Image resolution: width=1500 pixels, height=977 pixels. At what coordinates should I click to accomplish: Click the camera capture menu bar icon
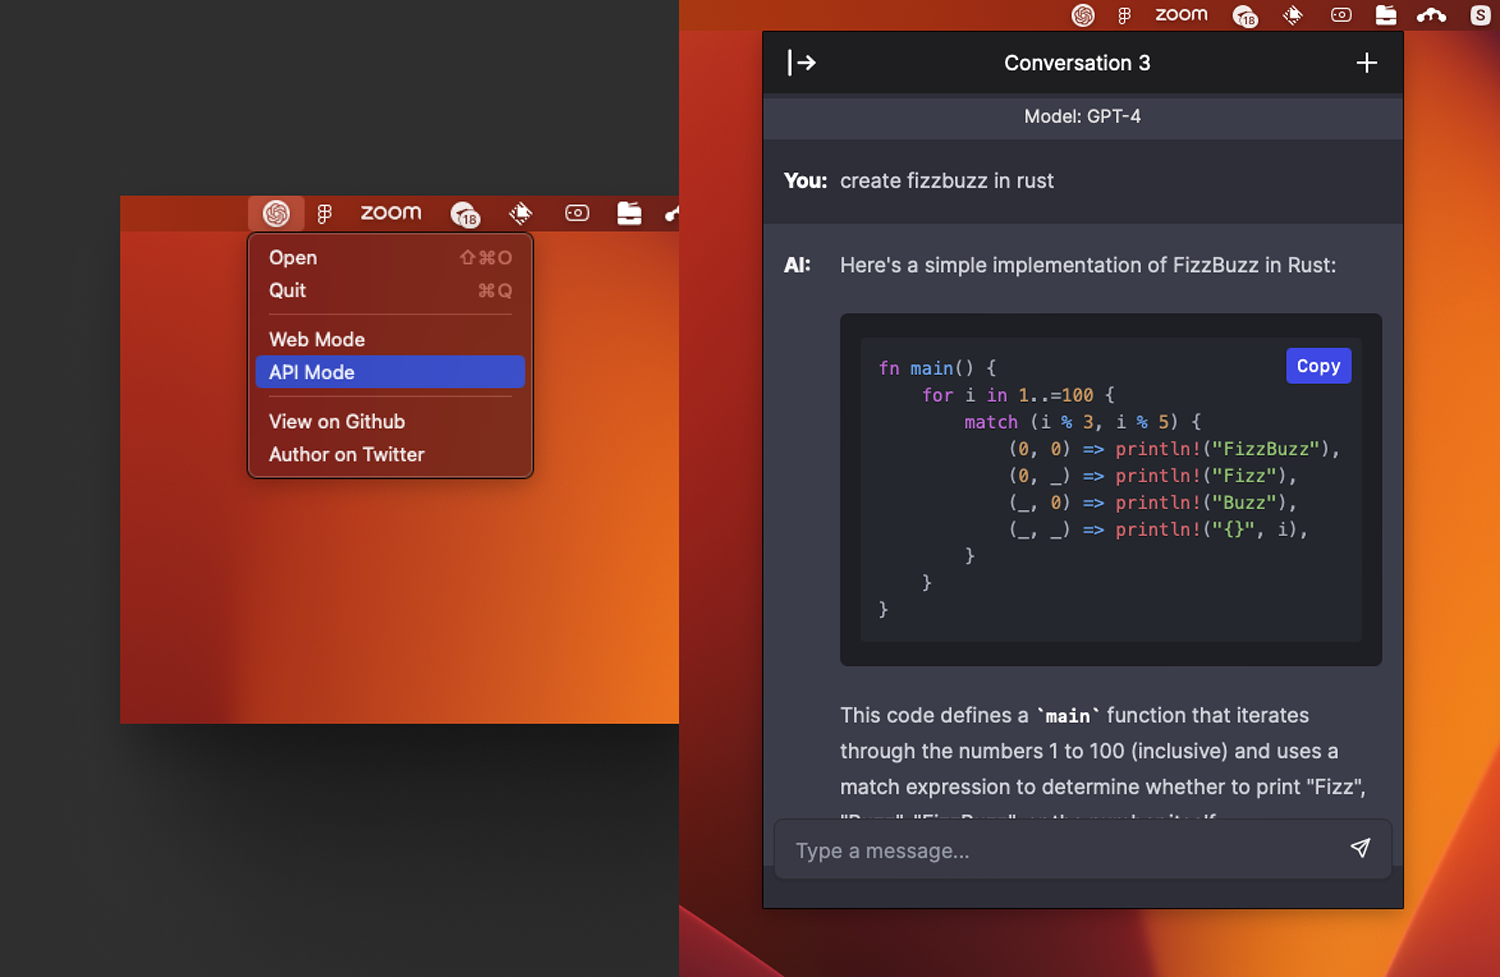[x=1341, y=15]
